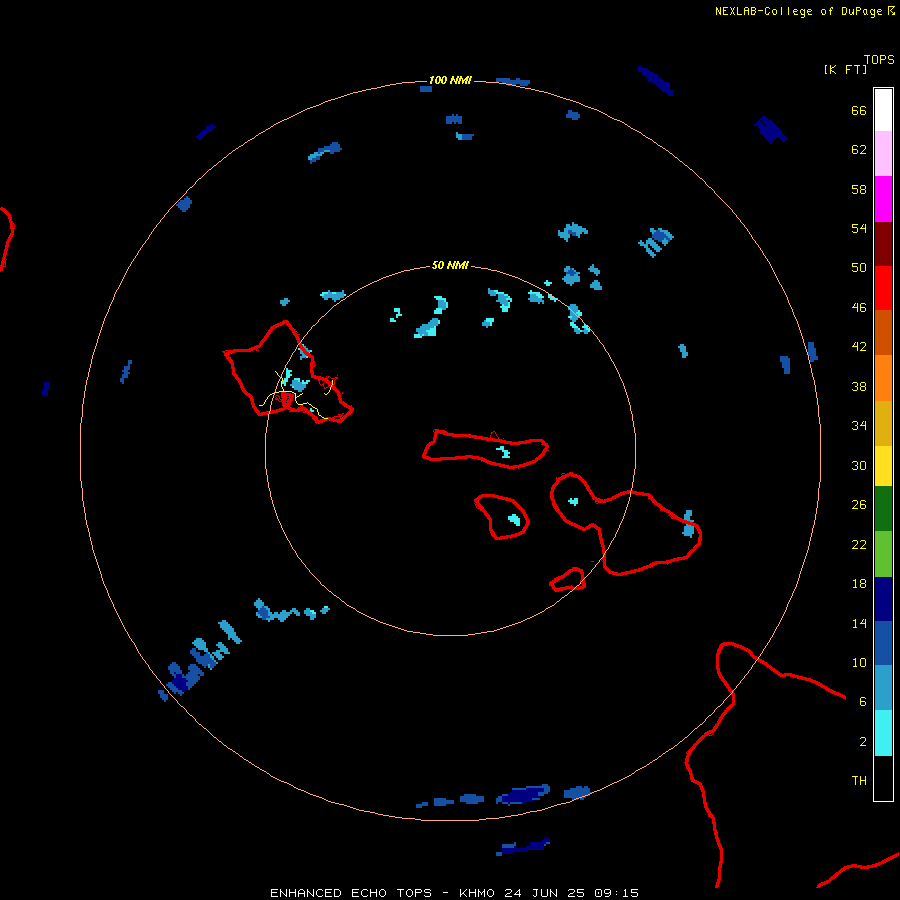
Task: Click the [K FT] units label
Action: [845, 69]
